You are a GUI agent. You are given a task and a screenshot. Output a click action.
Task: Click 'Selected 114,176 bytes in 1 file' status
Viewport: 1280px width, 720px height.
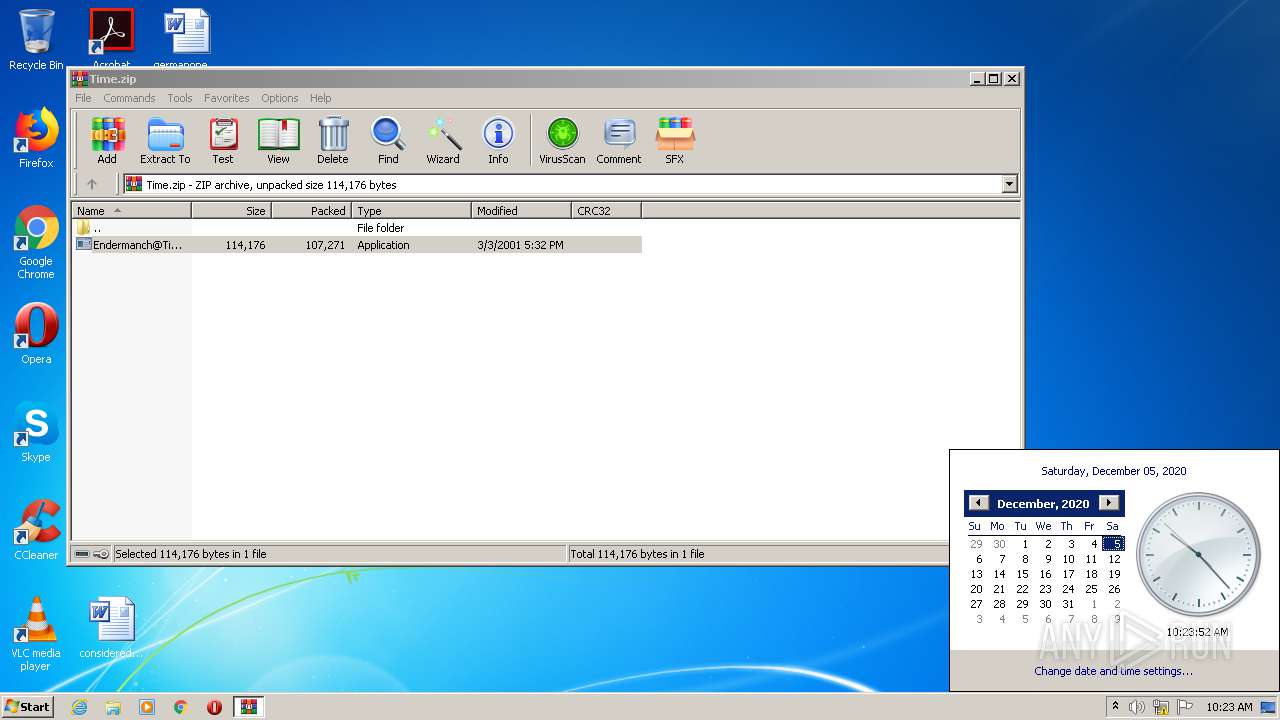point(190,554)
